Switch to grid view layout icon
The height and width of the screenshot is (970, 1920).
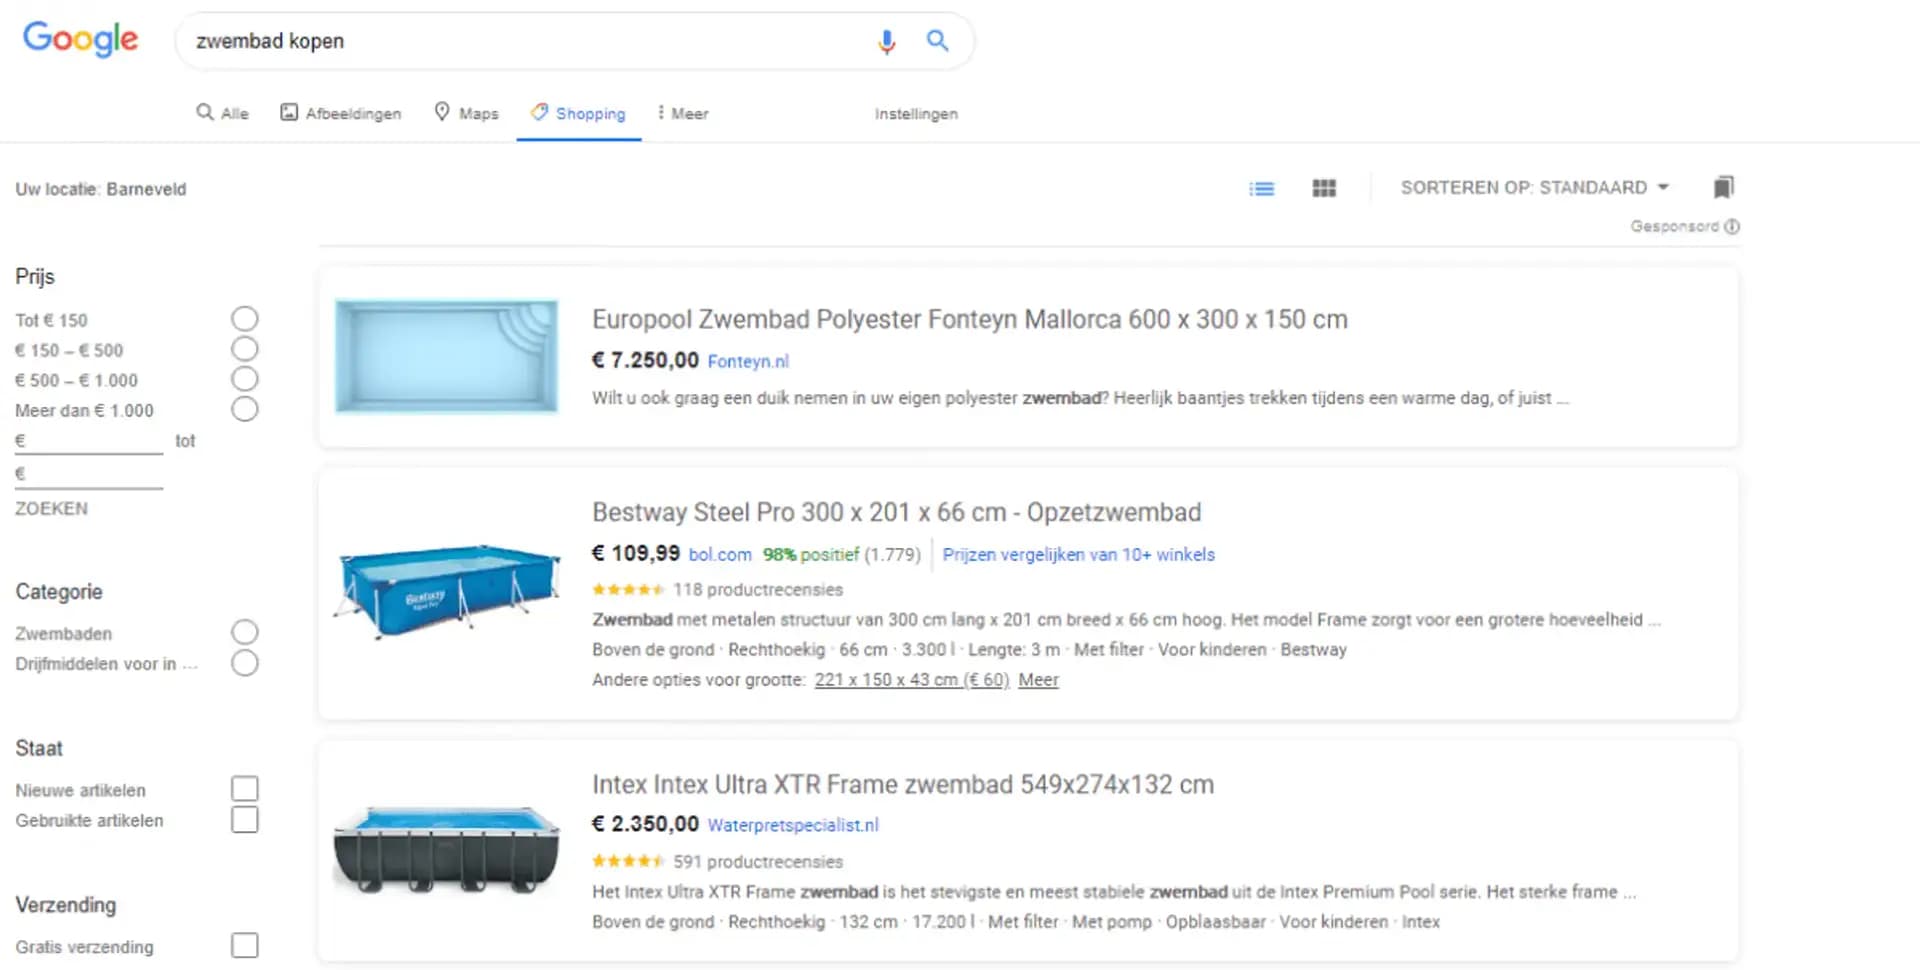tap(1324, 188)
